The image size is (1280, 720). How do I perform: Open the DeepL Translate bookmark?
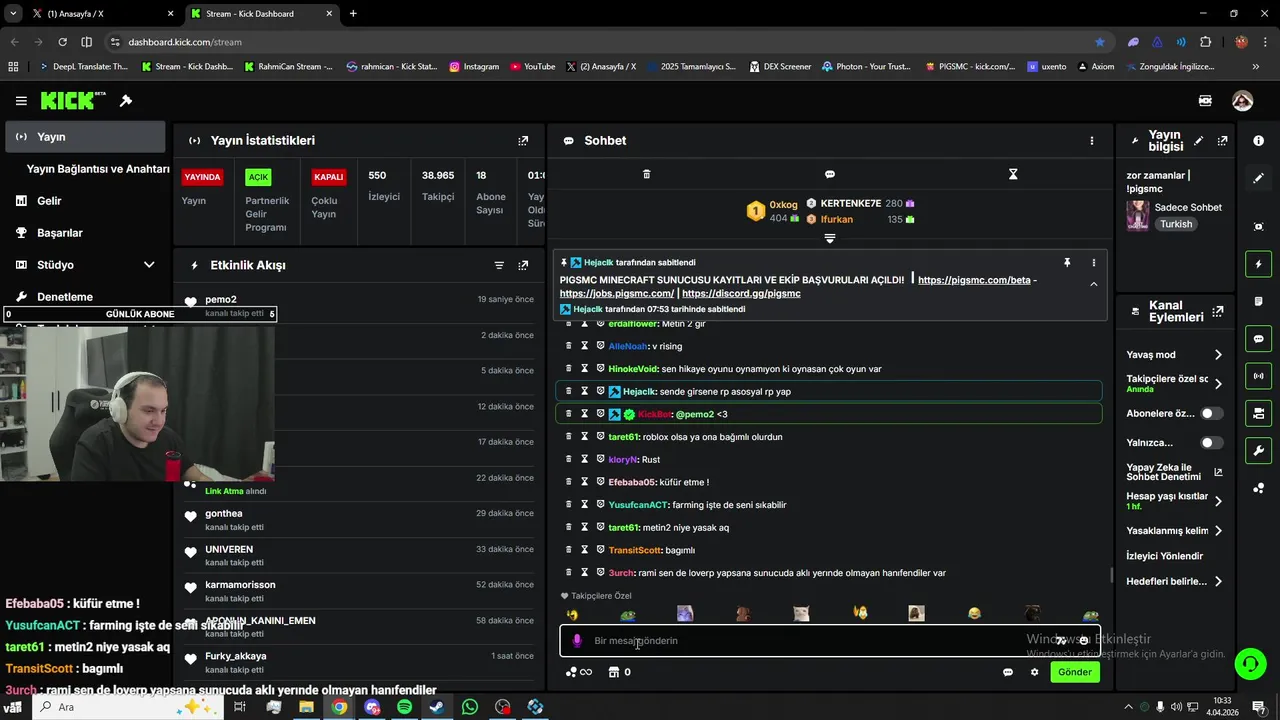click(82, 67)
